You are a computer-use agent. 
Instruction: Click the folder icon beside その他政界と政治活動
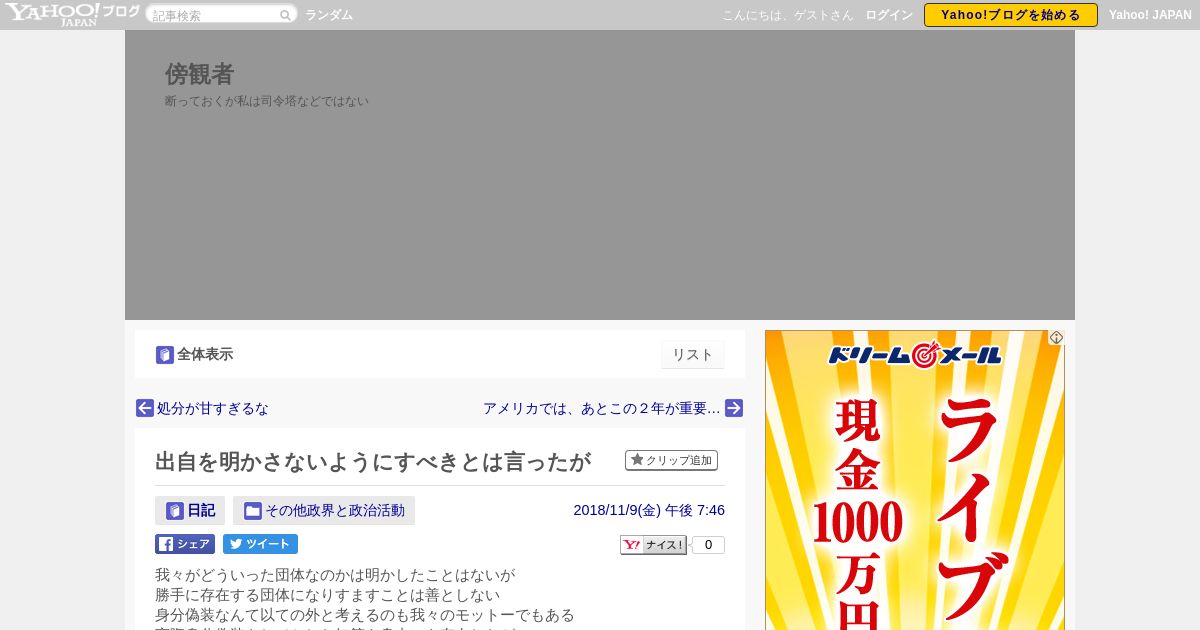[253, 511]
